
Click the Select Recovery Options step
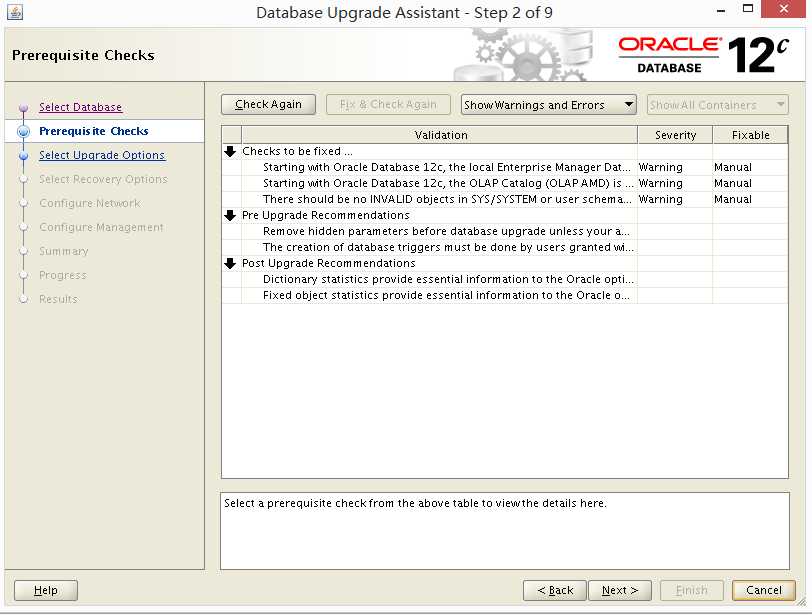coord(104,179)
